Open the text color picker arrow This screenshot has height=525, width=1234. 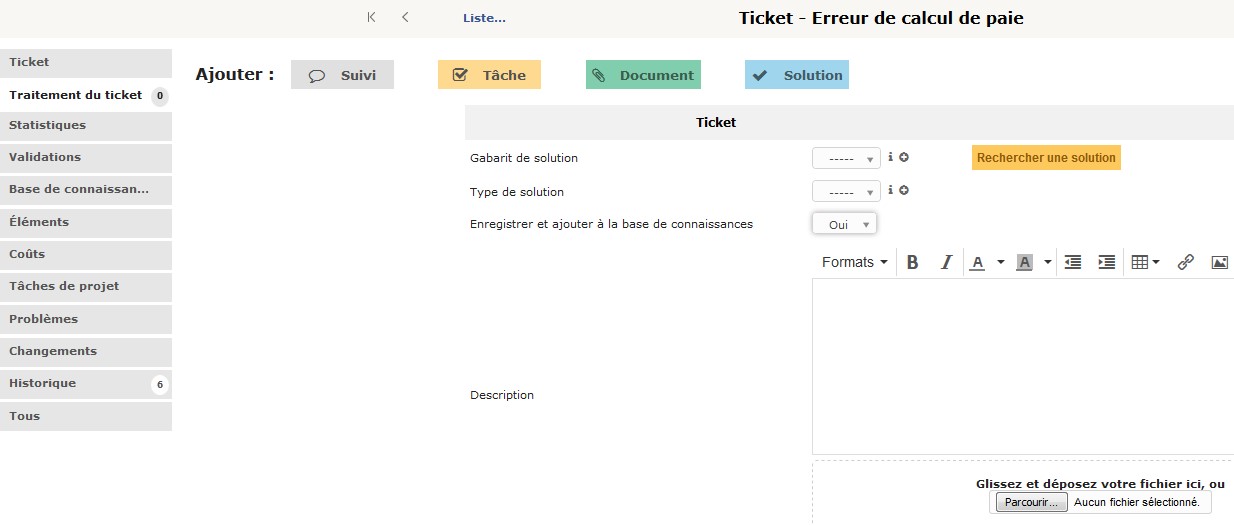[1001, 262]
